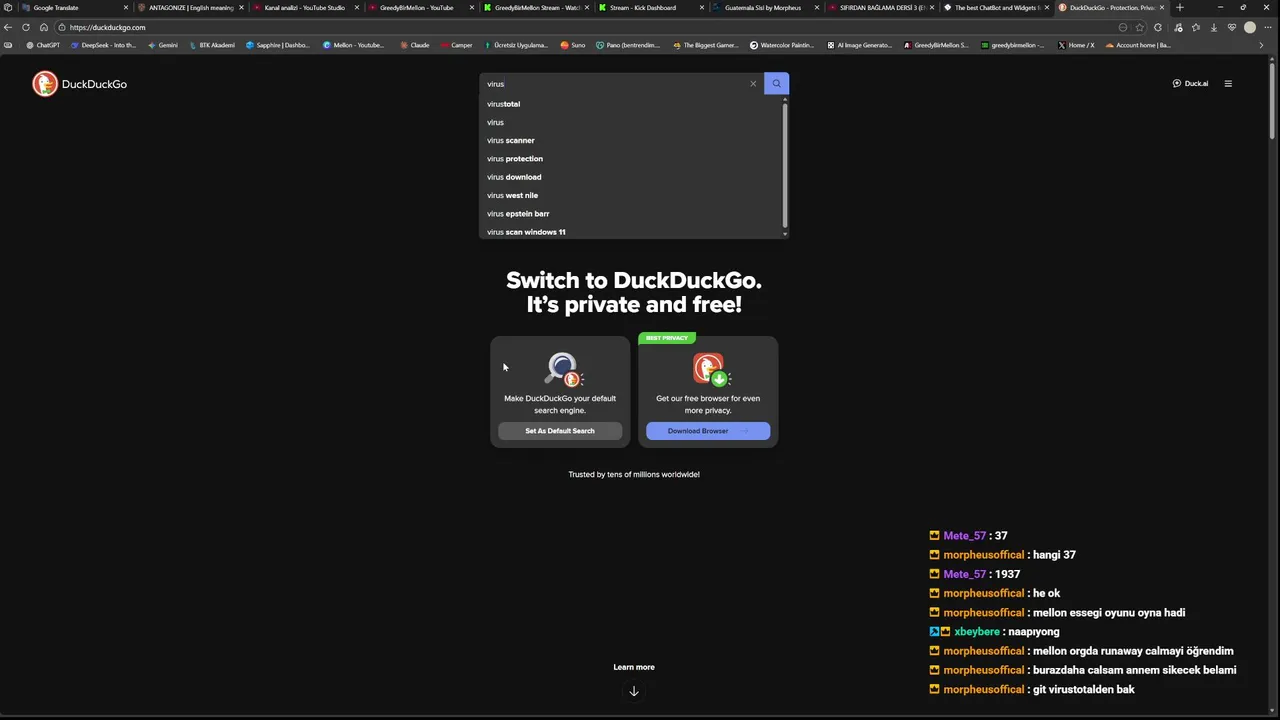
Task: Open Account home bookmark
Action: pos(1138,45)
